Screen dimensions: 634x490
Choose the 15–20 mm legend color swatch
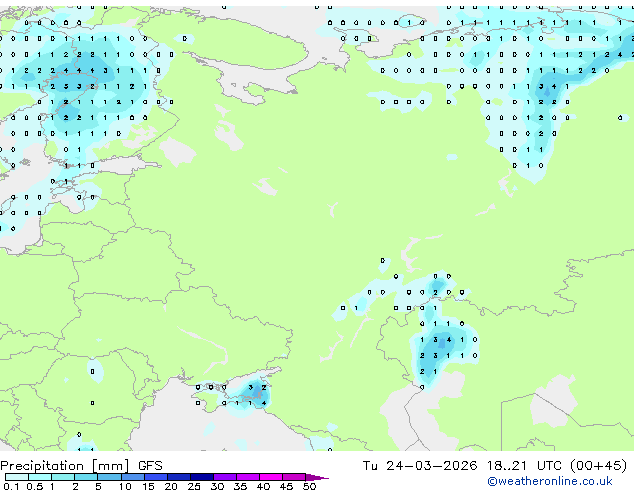pyautogui.click(x=155, y=477)
